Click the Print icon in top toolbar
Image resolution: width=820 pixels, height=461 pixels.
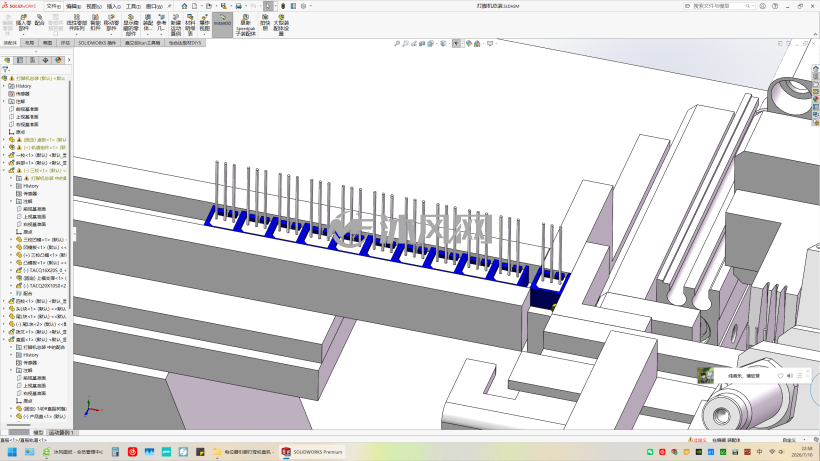tap(238, 6)
